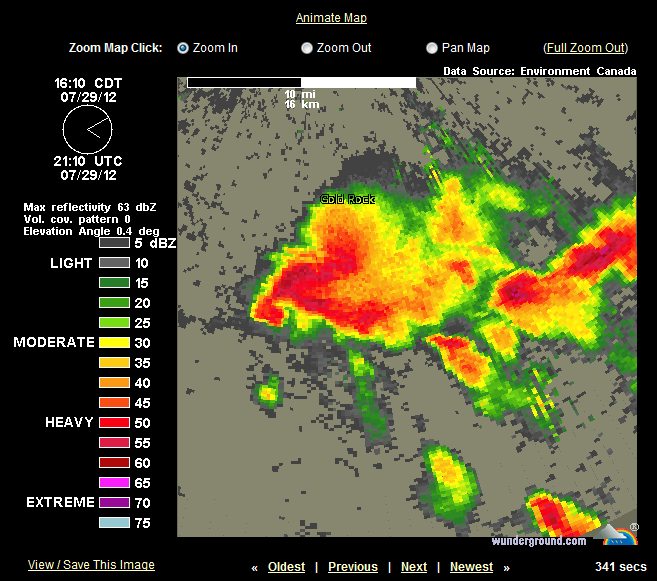Click the 65 dBZ magenta swatch
This screenshot has height=581, width=657.
[114, 483]
